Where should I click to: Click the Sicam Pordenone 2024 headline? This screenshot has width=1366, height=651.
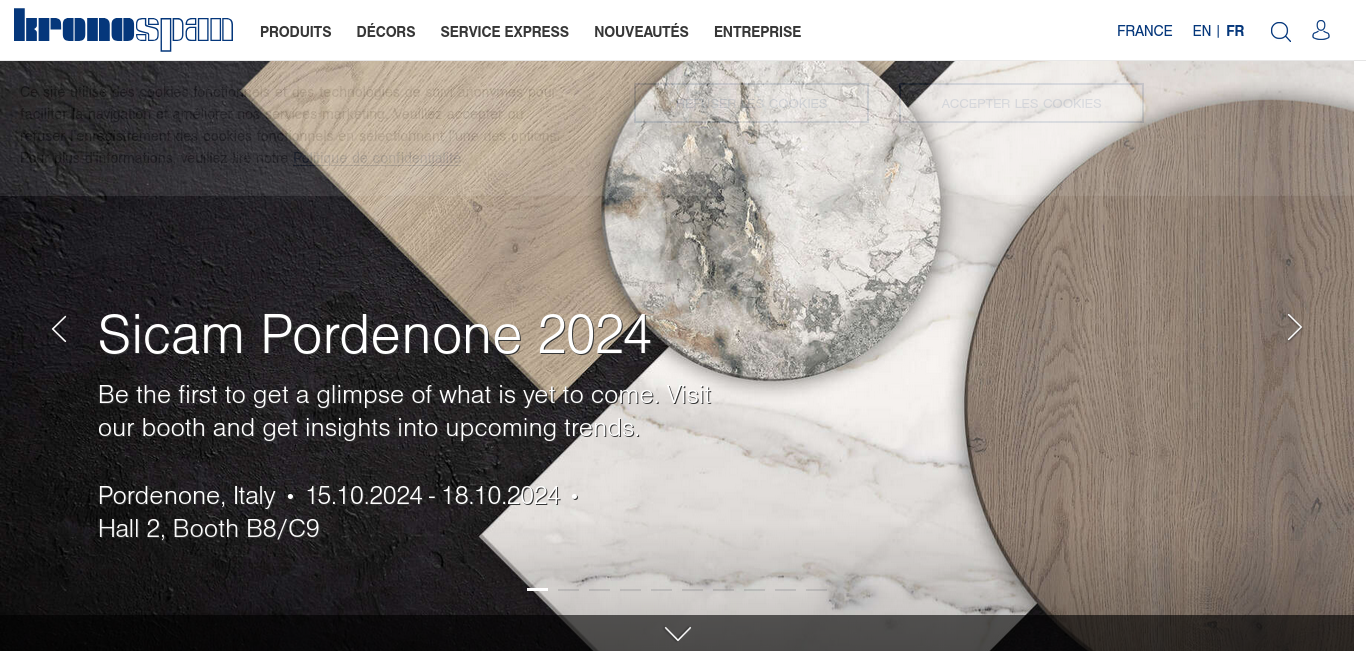[x=375, y=334]
